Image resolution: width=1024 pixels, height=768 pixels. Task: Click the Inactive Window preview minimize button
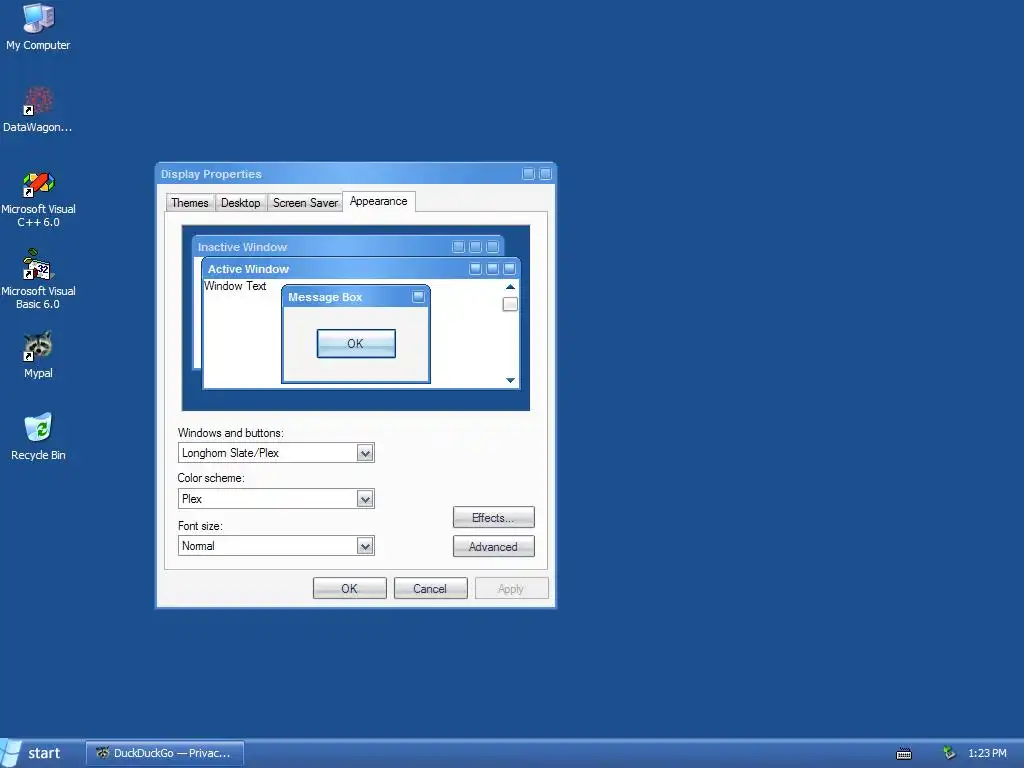[x=458, y=246]
